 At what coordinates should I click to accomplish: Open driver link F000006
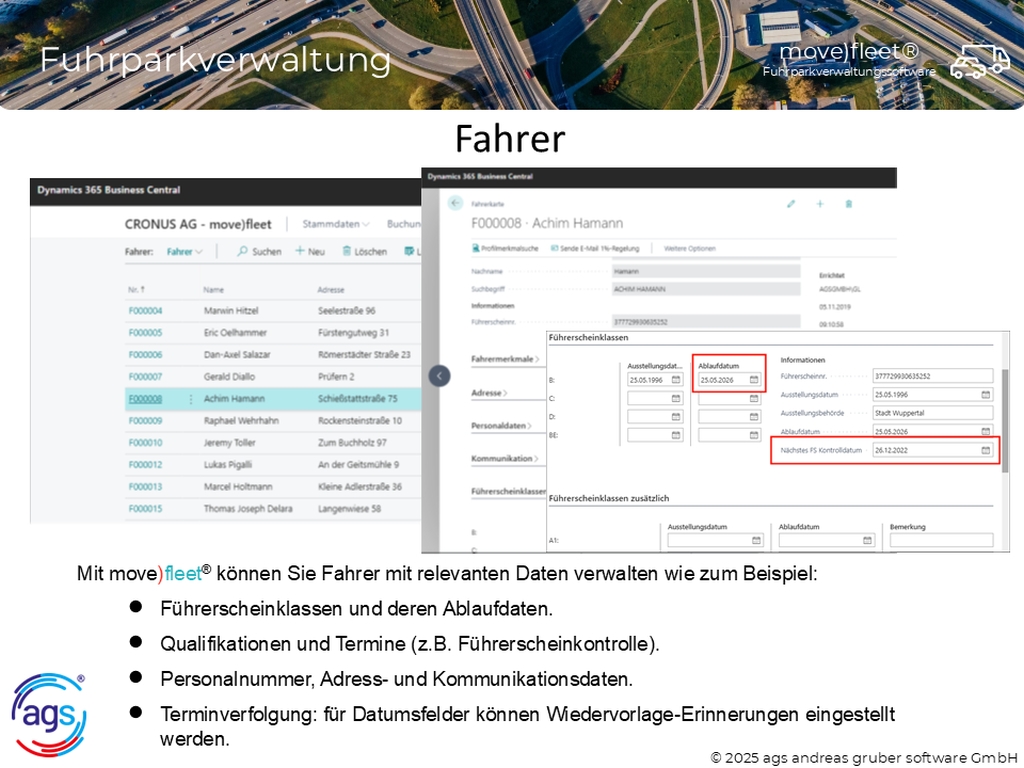click(145, 355)
